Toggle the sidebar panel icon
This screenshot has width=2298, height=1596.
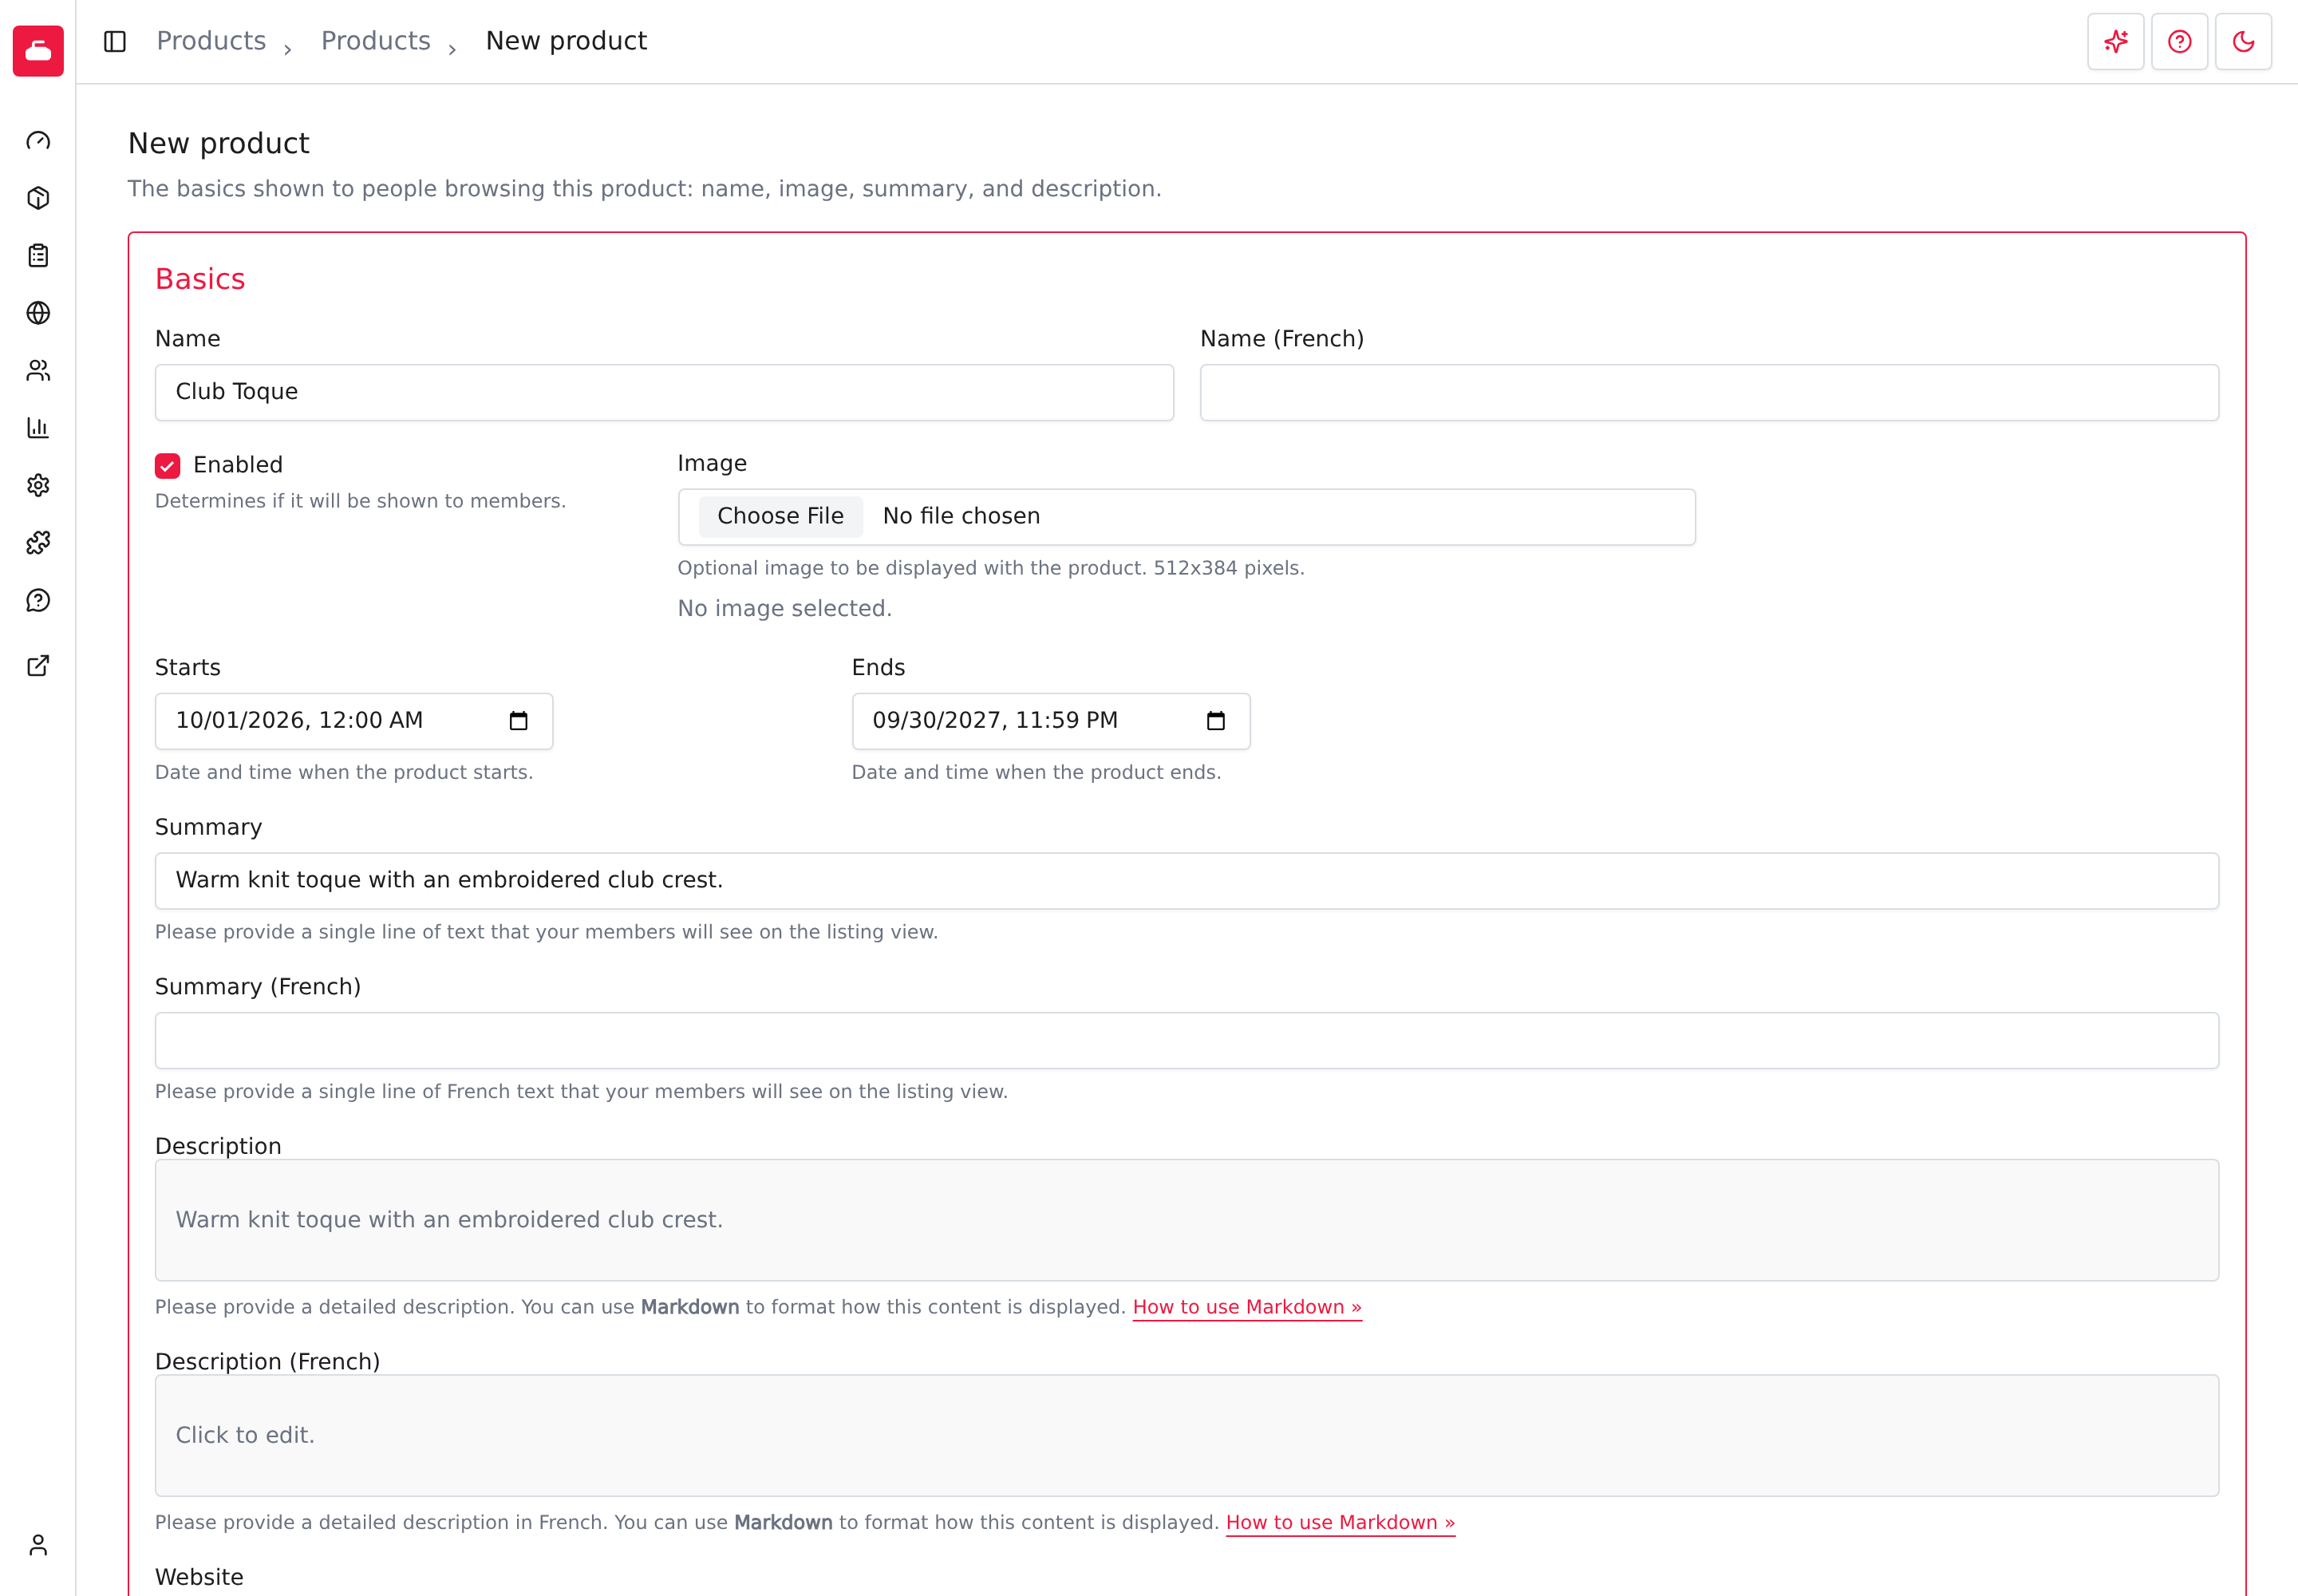point(115,41)
